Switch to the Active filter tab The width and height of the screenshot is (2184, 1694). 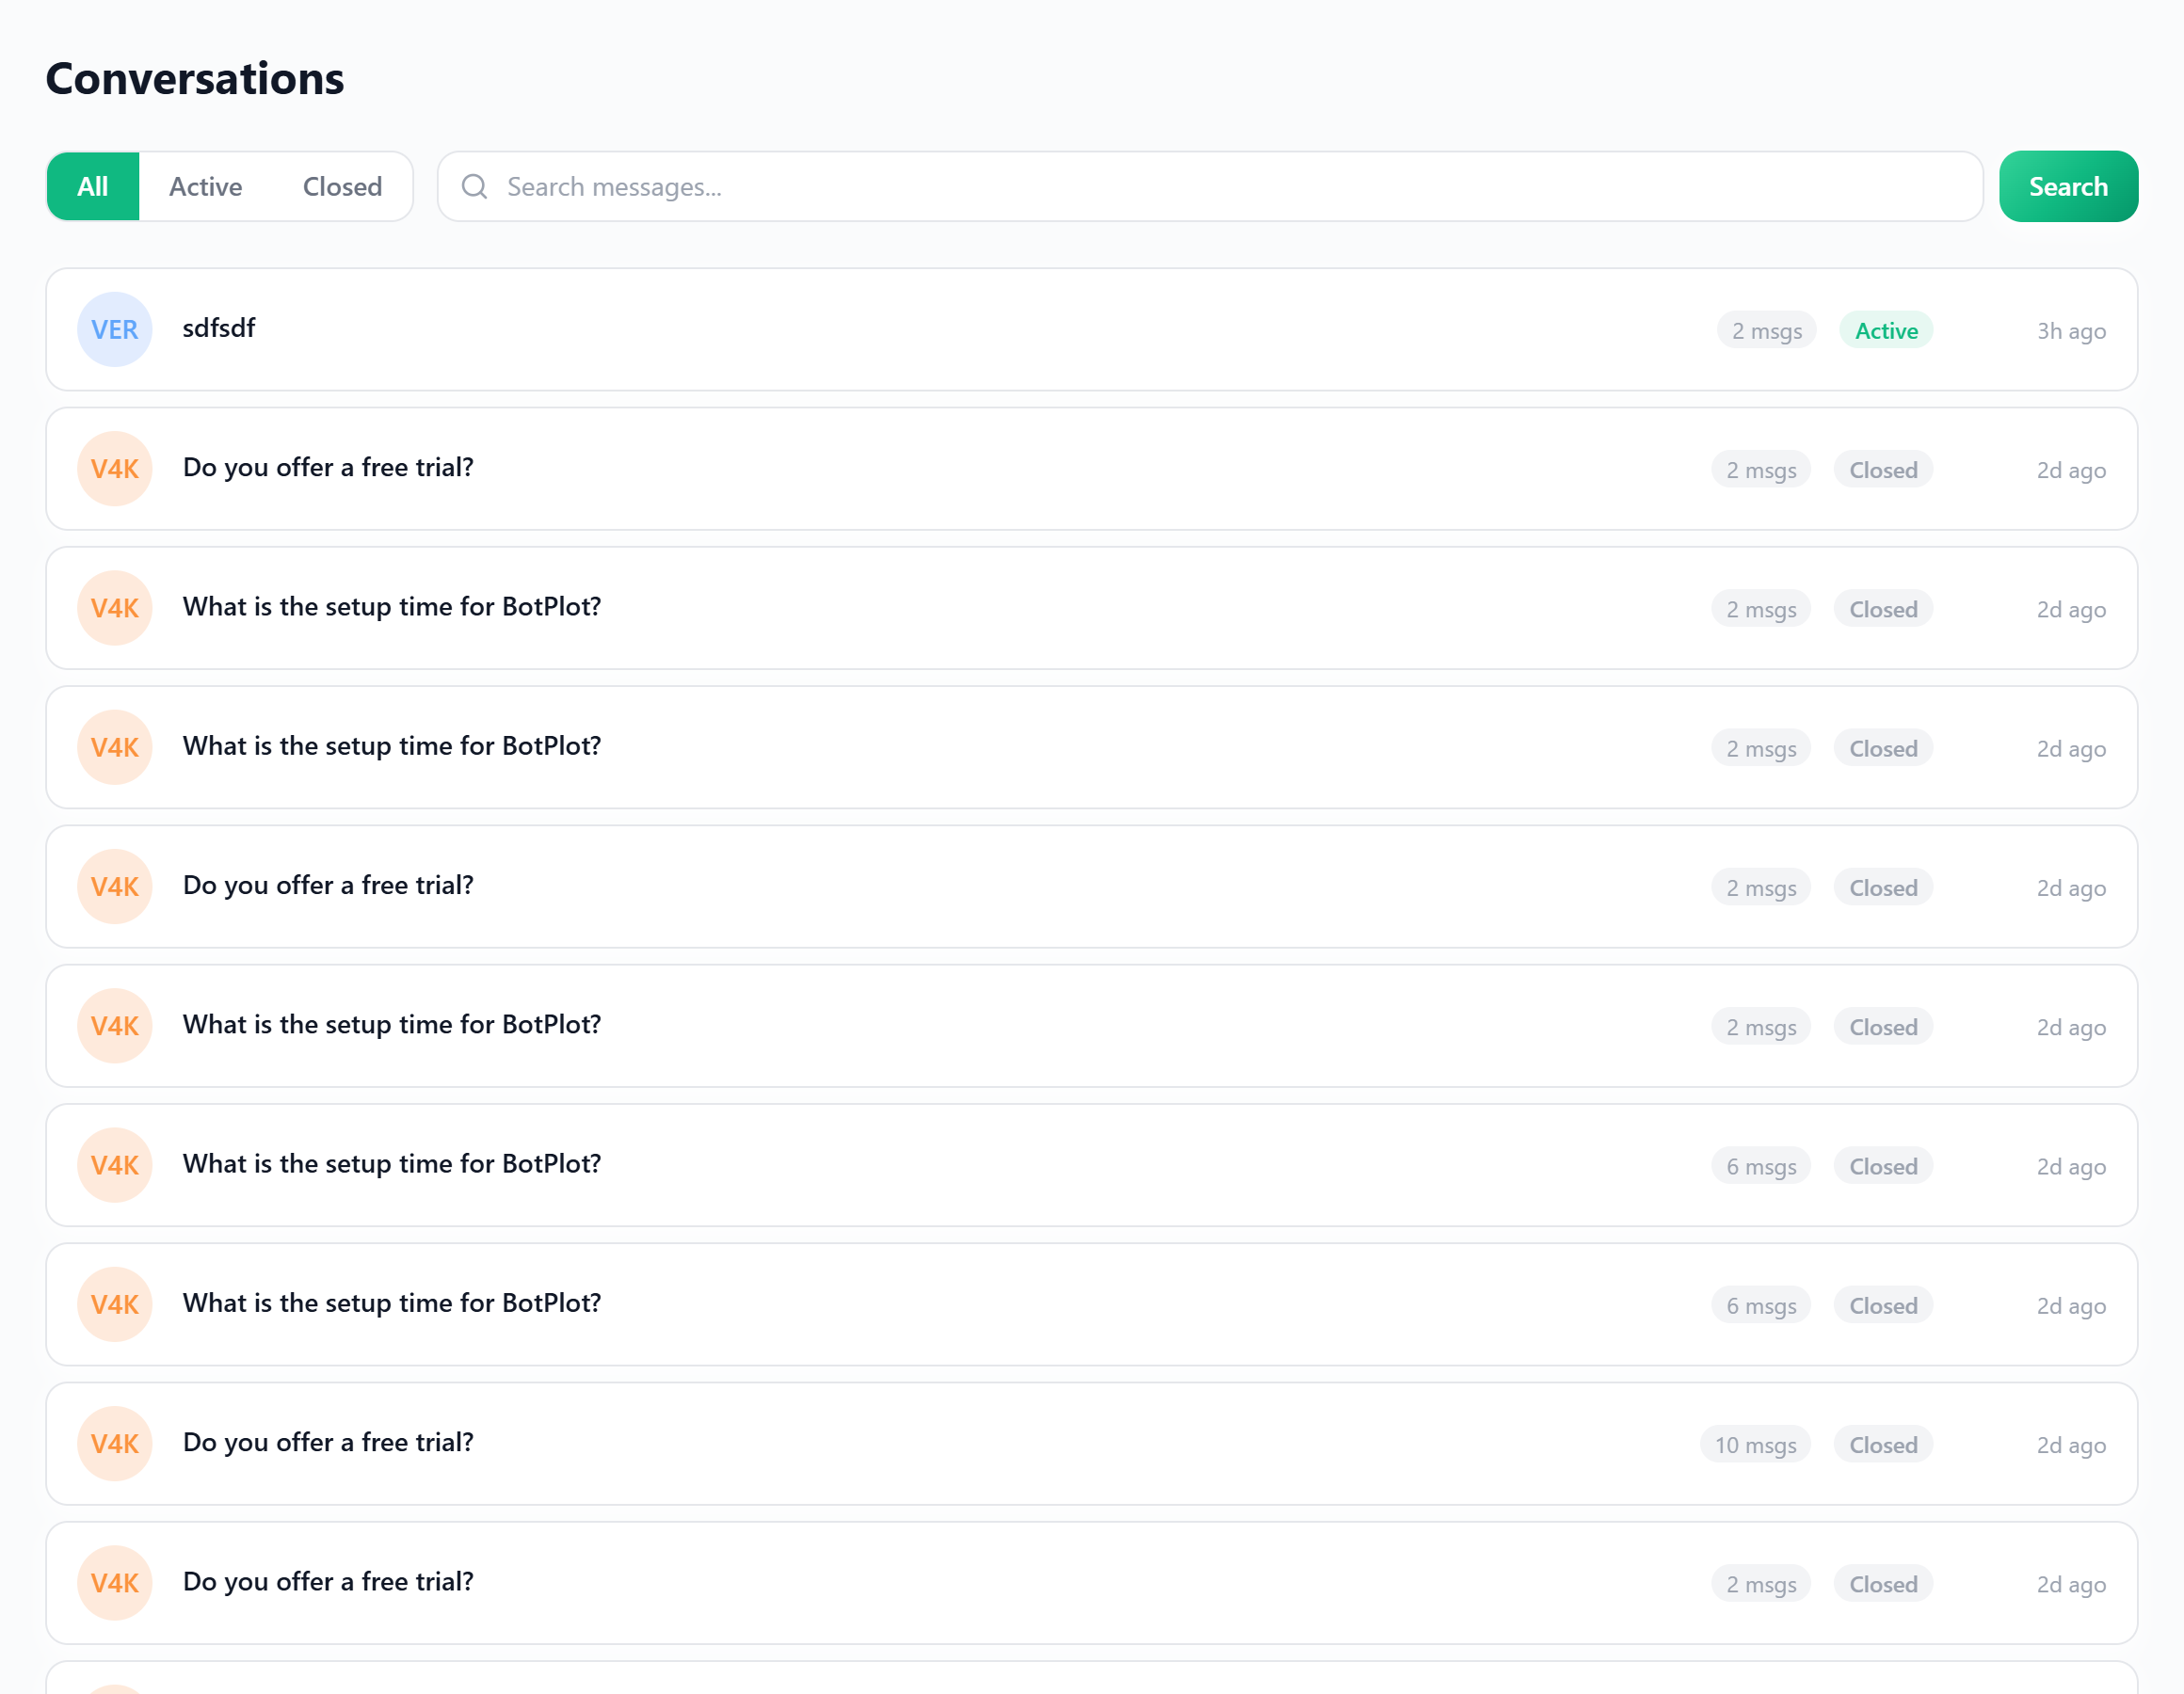(205, 187)
